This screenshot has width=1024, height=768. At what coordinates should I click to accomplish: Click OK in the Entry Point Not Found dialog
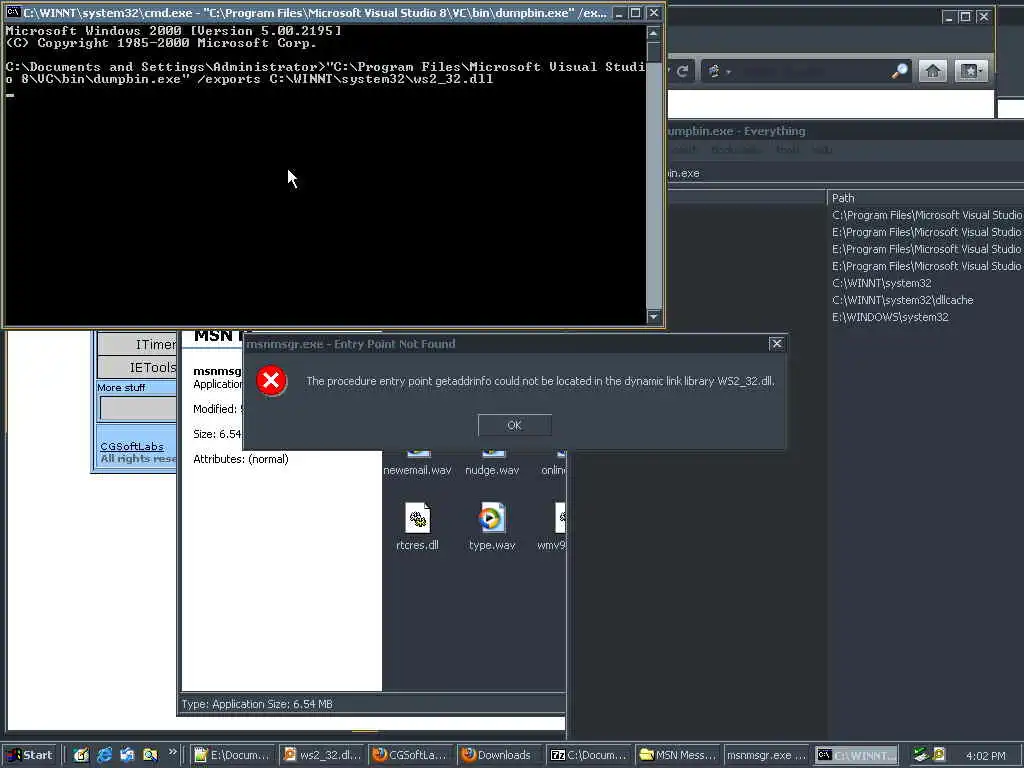[x=515, y=425]
